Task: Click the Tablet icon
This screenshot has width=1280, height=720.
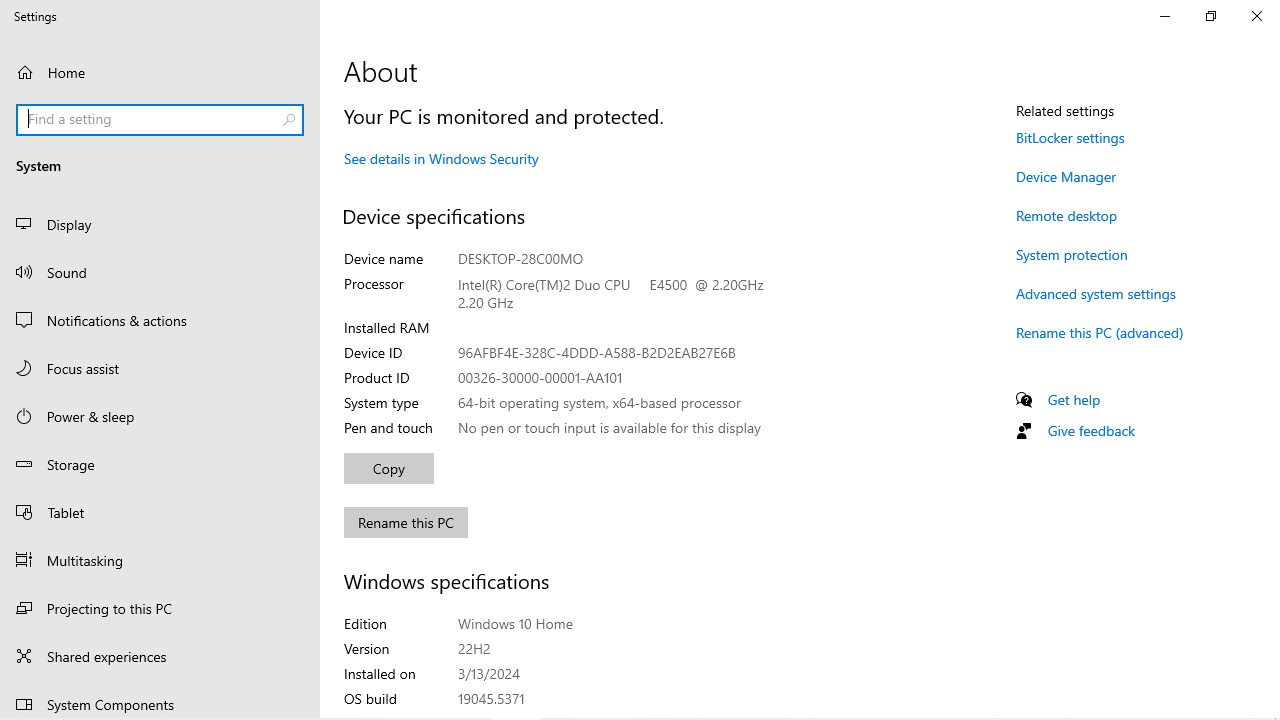Action: coord(25,513)
